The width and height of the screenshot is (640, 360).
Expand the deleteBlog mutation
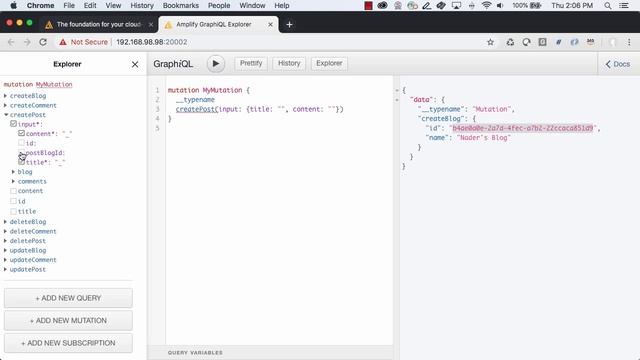point(6,222)
